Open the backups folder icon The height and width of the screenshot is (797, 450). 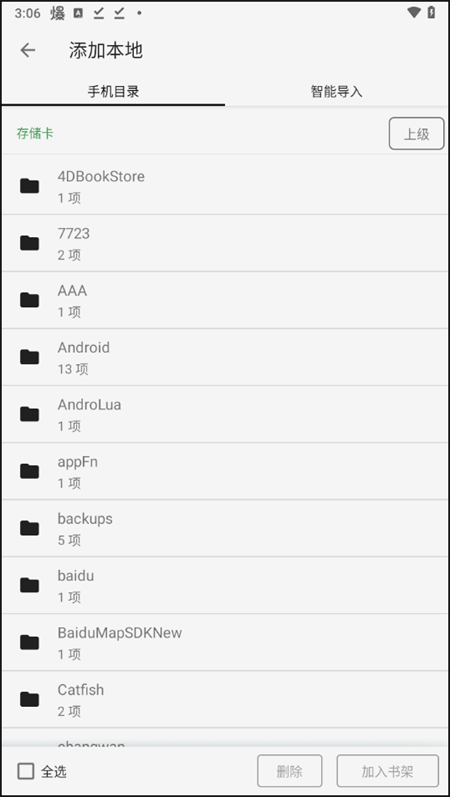(x=29, y=528)
